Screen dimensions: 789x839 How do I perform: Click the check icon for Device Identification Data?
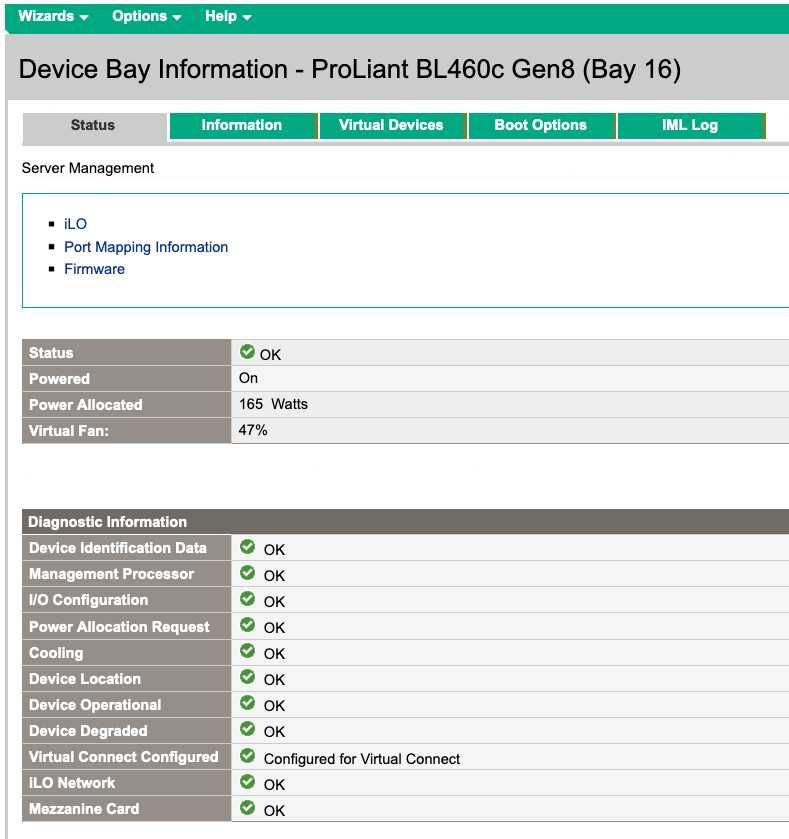[x=247, y=547]
